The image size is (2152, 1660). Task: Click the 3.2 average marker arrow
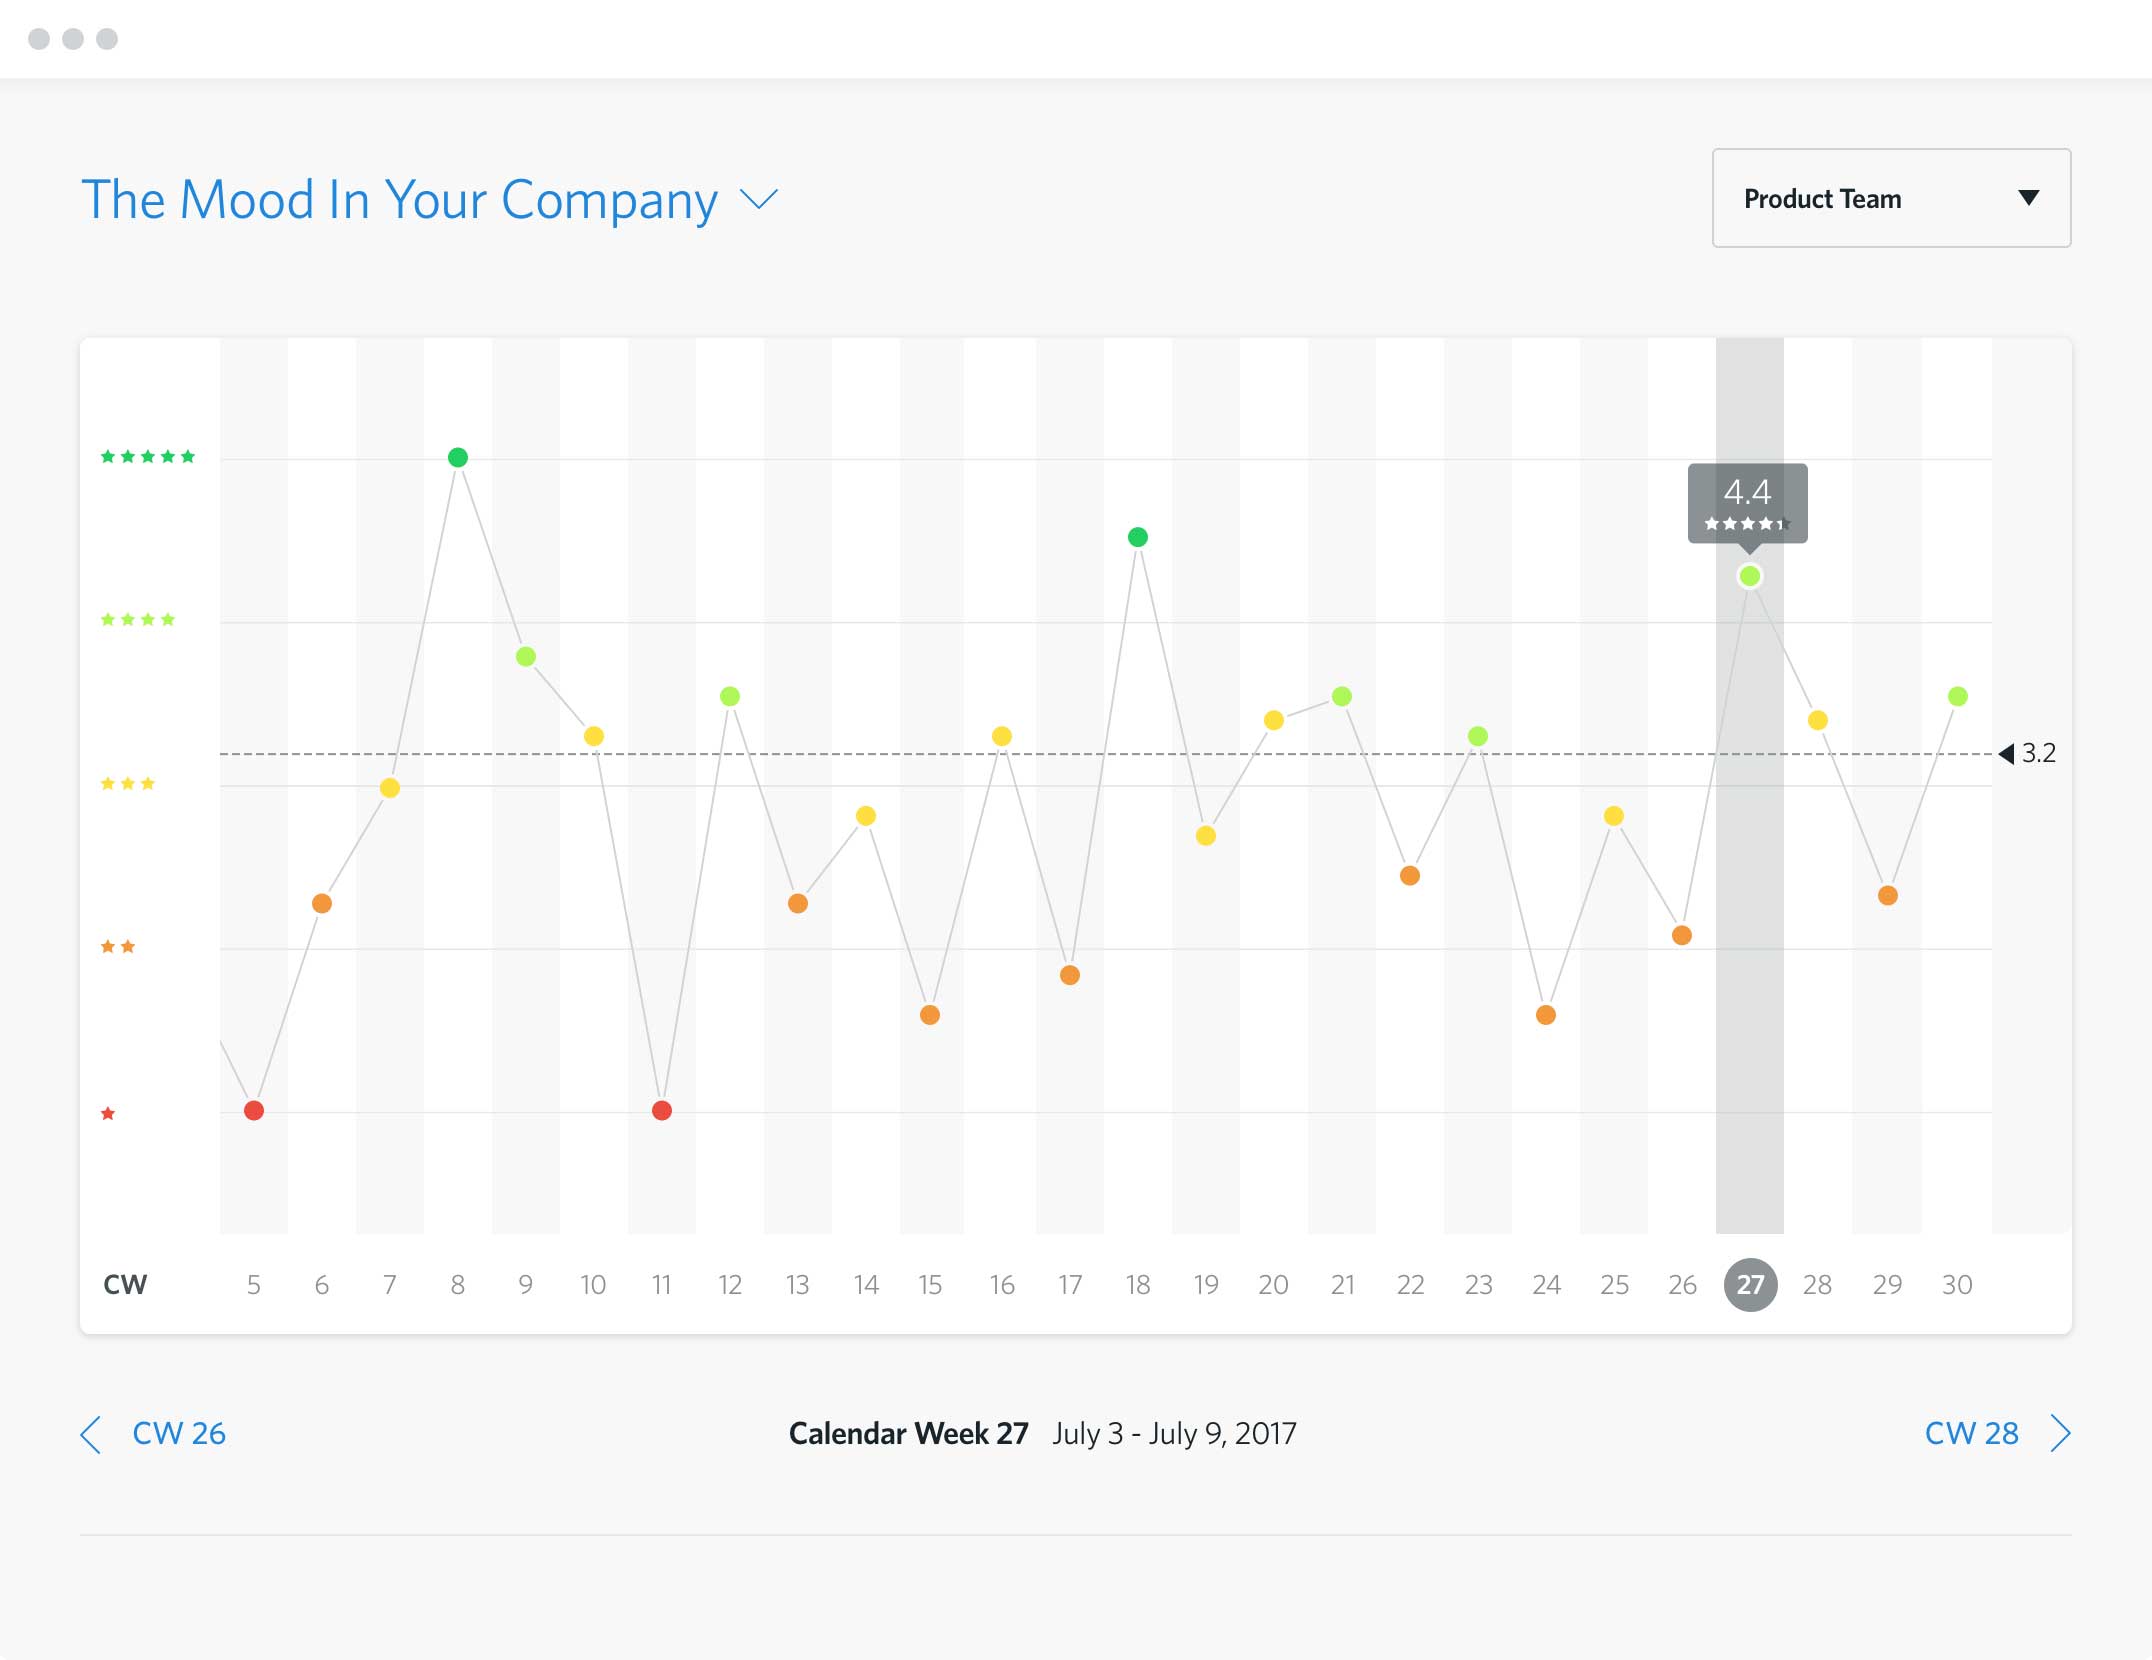pyautogui.click(x=2006, y=754)
